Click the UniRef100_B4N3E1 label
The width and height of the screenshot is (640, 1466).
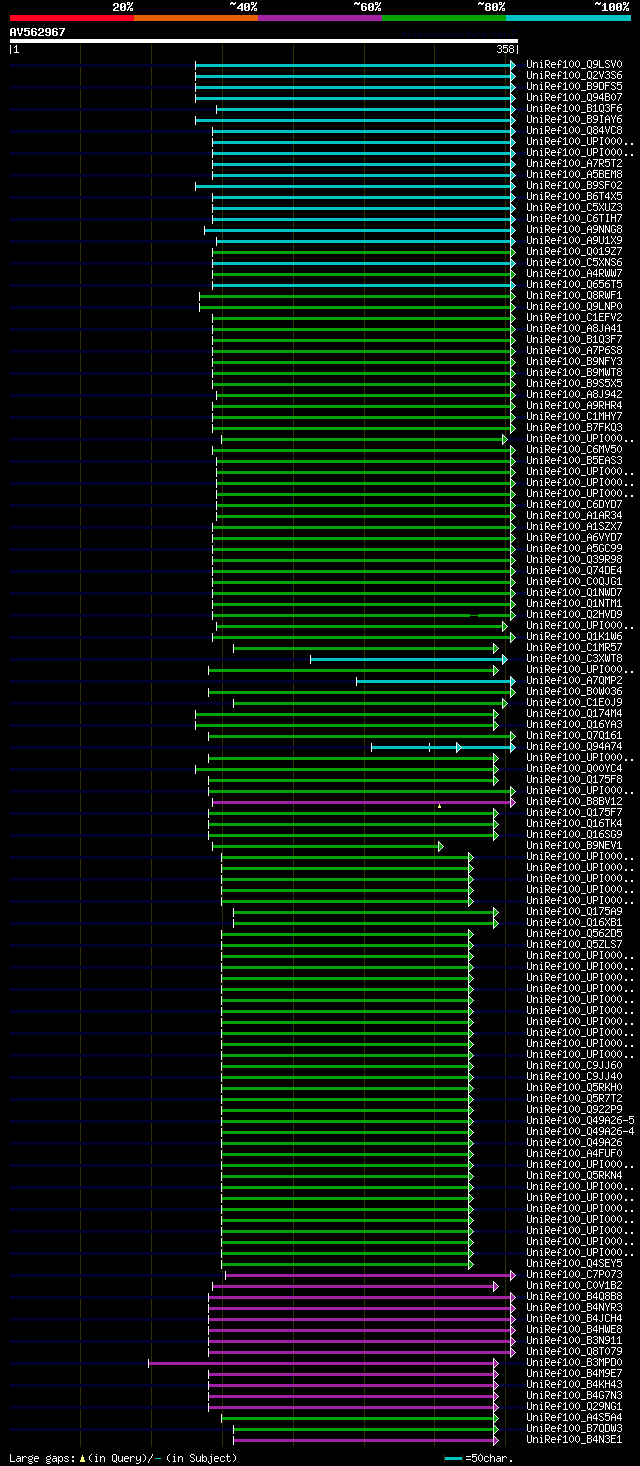(574, 1440)
